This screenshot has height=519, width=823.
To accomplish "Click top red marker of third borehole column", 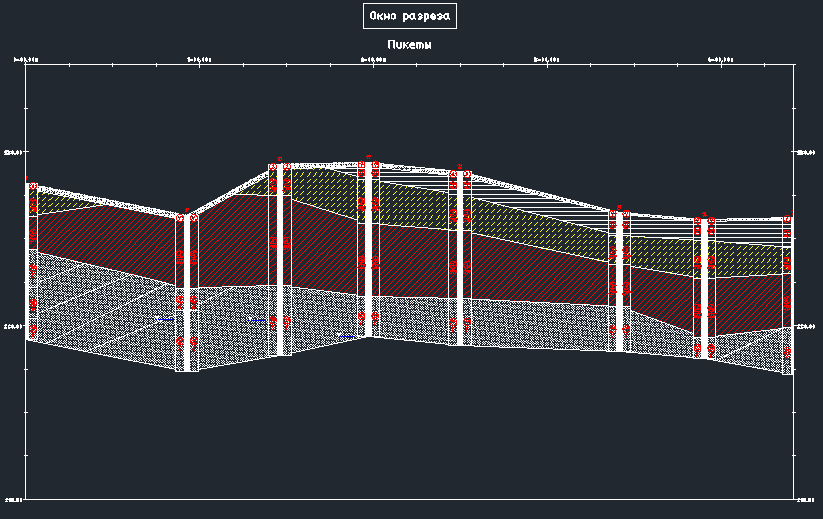I will coord(279,168).
